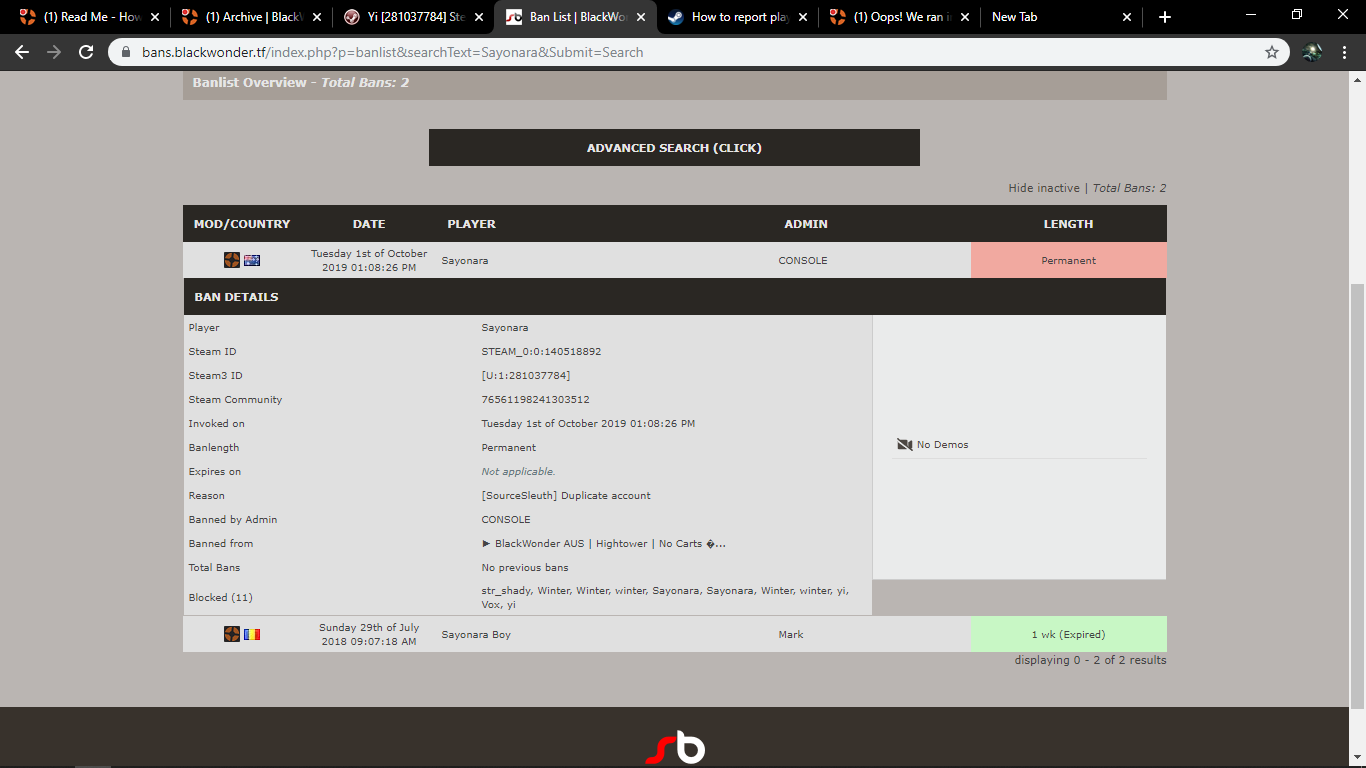Click the DATE column header
The width and height of the screenshot is (1366, 768).
coord(369,224)
